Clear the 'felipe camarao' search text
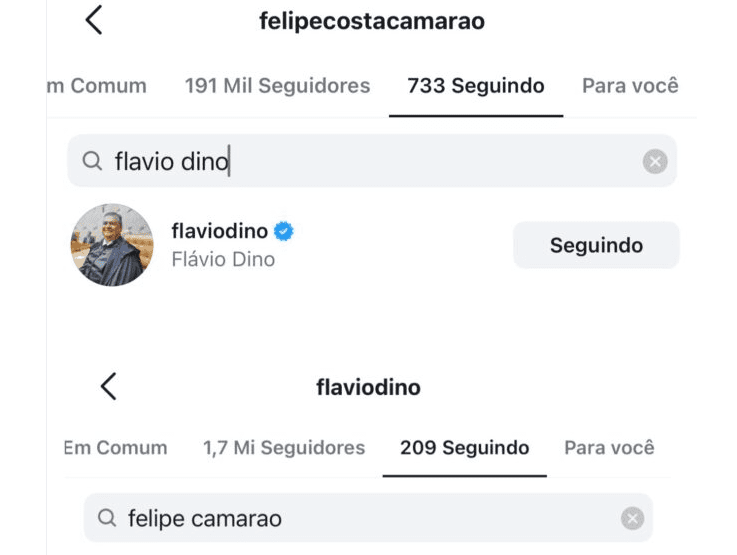737x555 pixels. [x=631, y=518]
